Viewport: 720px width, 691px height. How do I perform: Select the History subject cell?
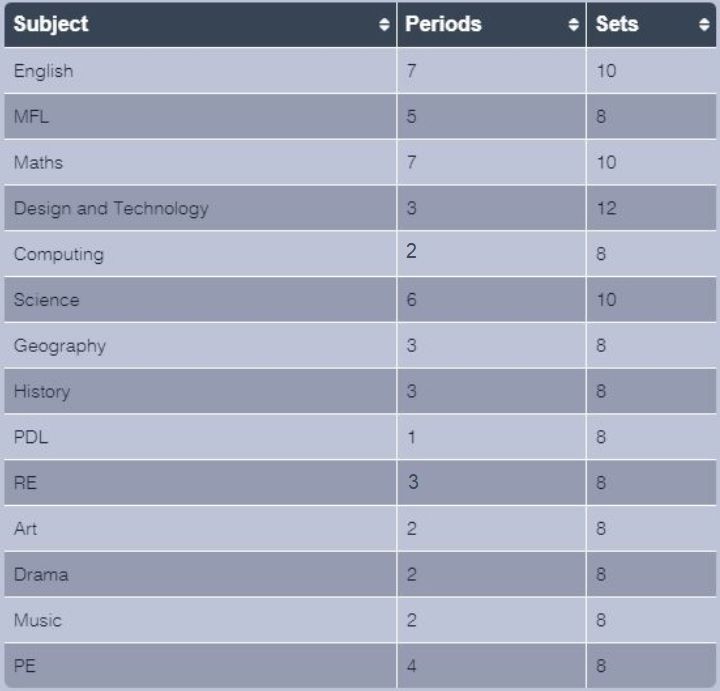pos(42,392)
